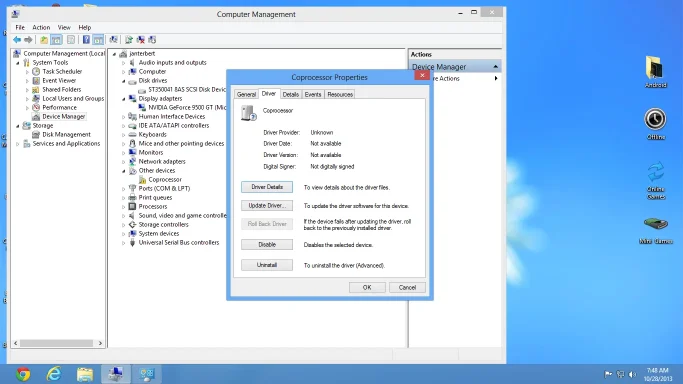Open Disk Management under Storage
Viewport: 683px width, 384px height.
pos(66,135)
